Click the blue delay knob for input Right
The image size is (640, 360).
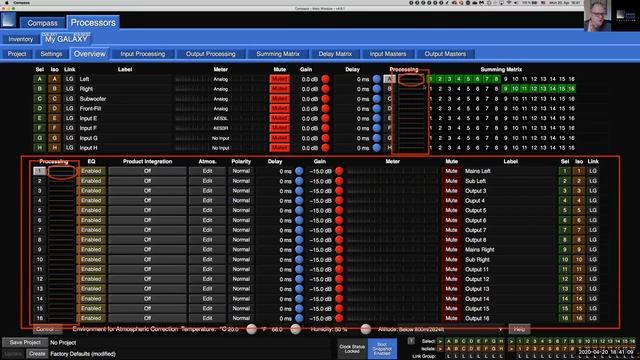[377, 89]
